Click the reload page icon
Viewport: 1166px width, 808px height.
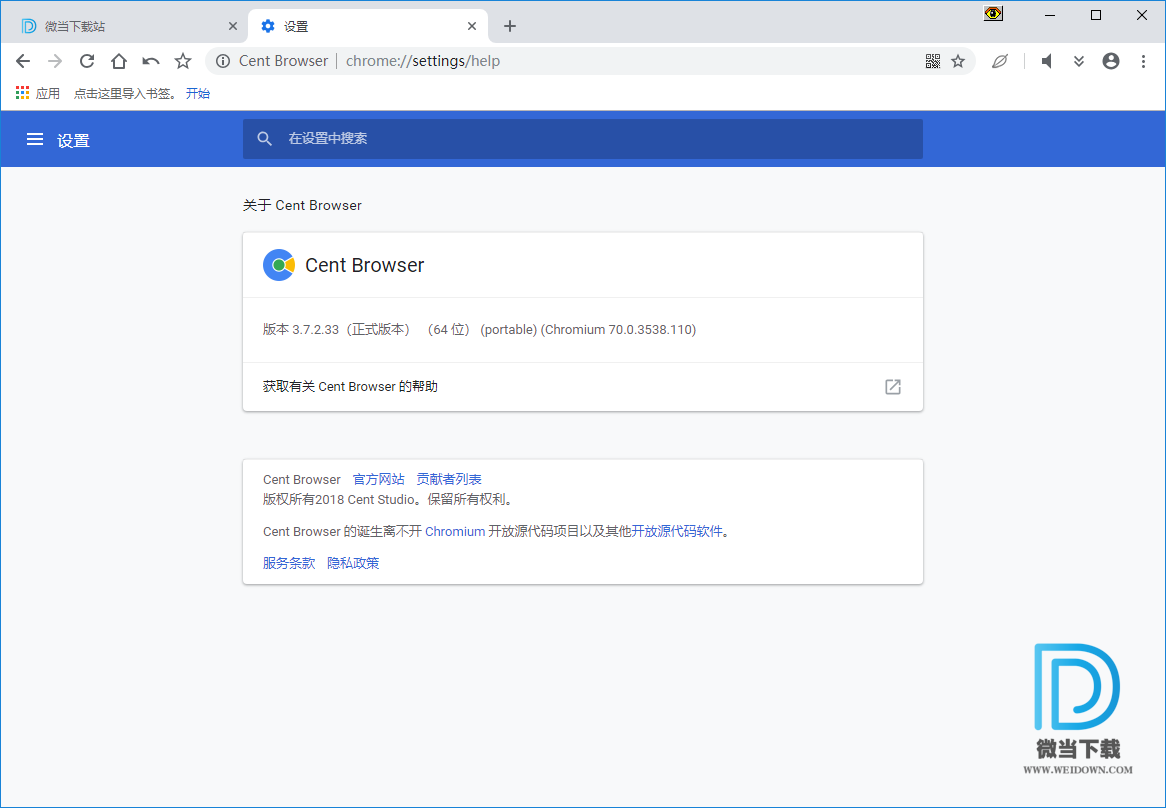(x=87, y=61)
